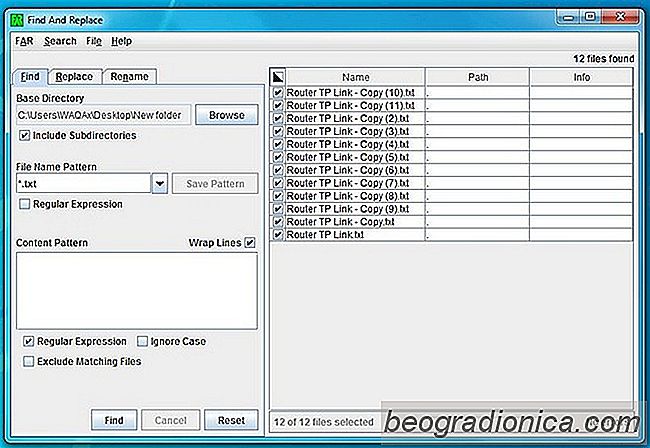Screen dimensions: 650x448
Task: Toggle the select-all files header checkbox icon
Action: click(278, 77)
